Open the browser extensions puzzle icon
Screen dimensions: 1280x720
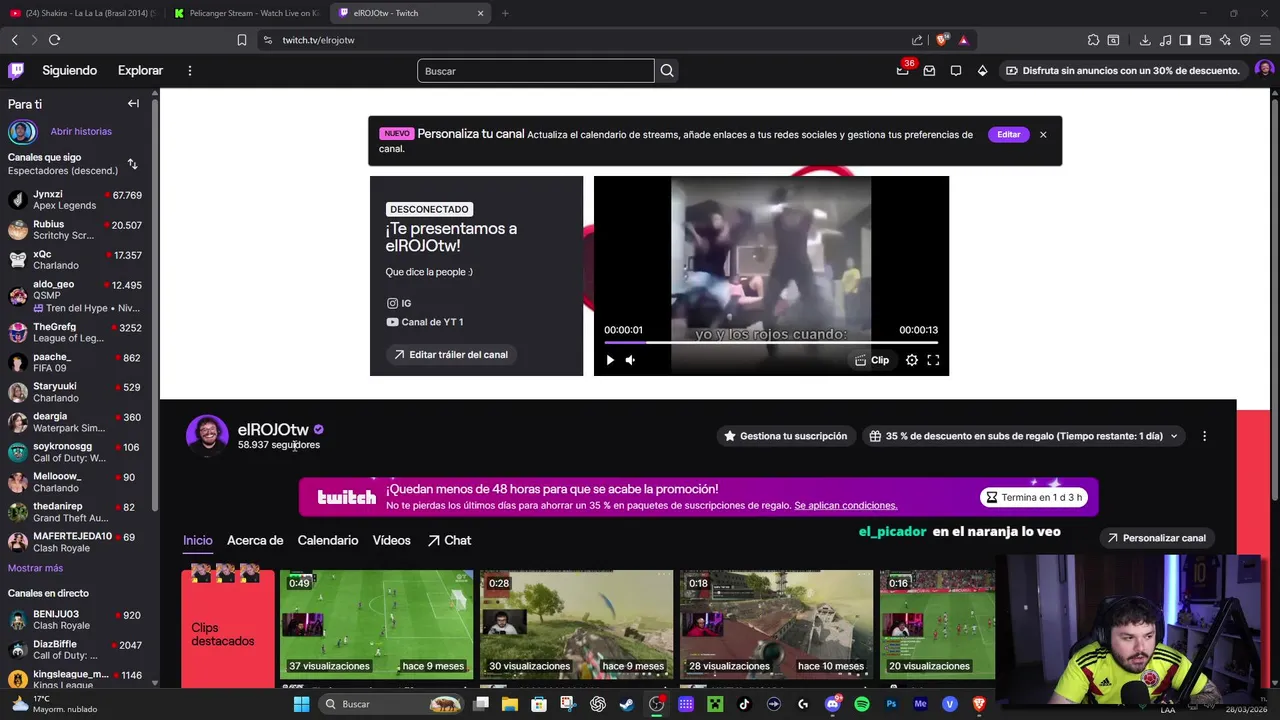pyautogui.click(x=1093, y=40)
